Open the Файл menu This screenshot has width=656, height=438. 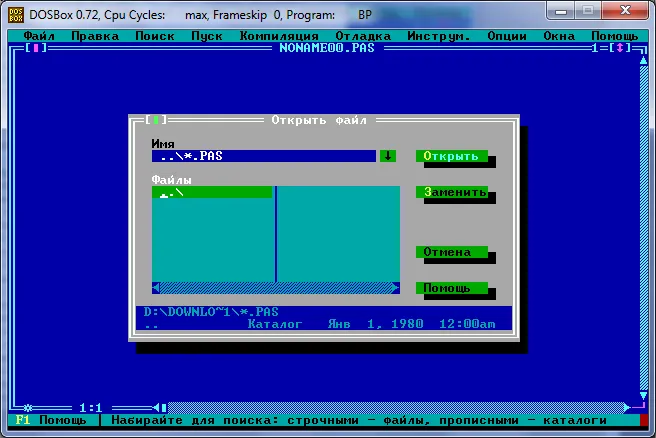click(39, 36)
